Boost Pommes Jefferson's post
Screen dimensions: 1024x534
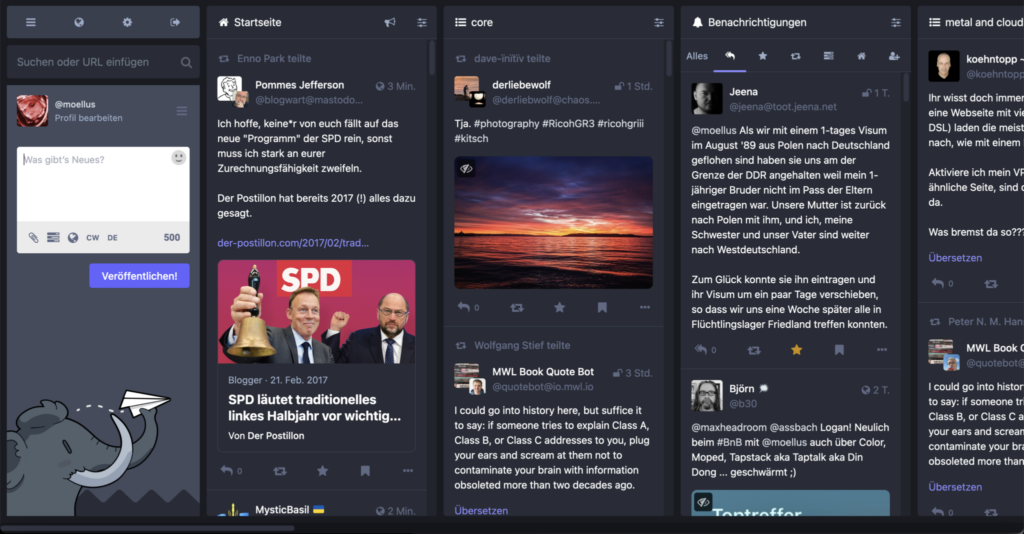point(280,471)
